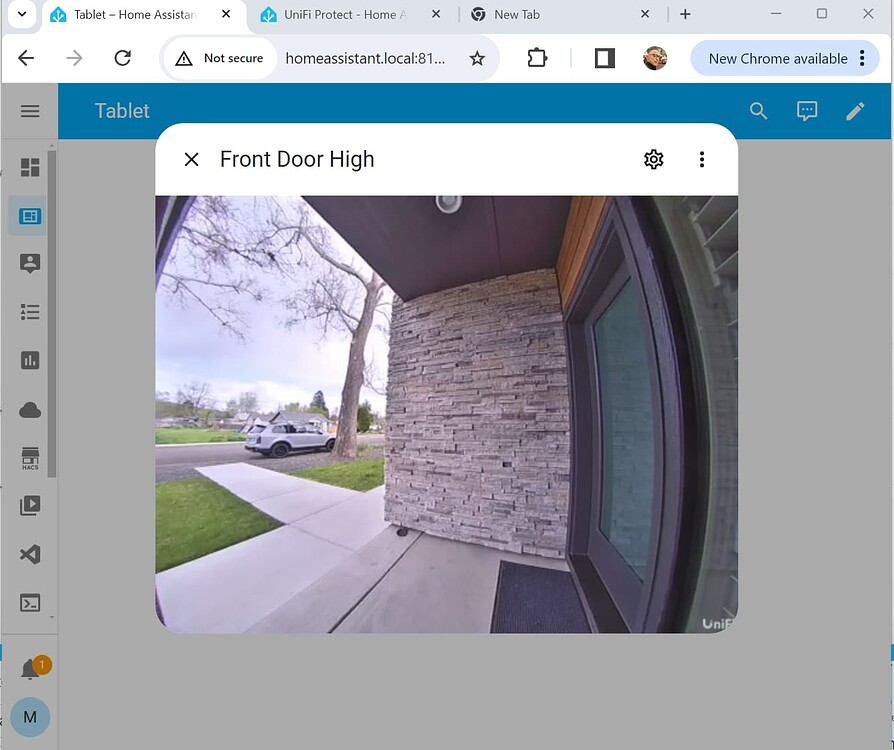View Not secure site information

tap(218, 58)
